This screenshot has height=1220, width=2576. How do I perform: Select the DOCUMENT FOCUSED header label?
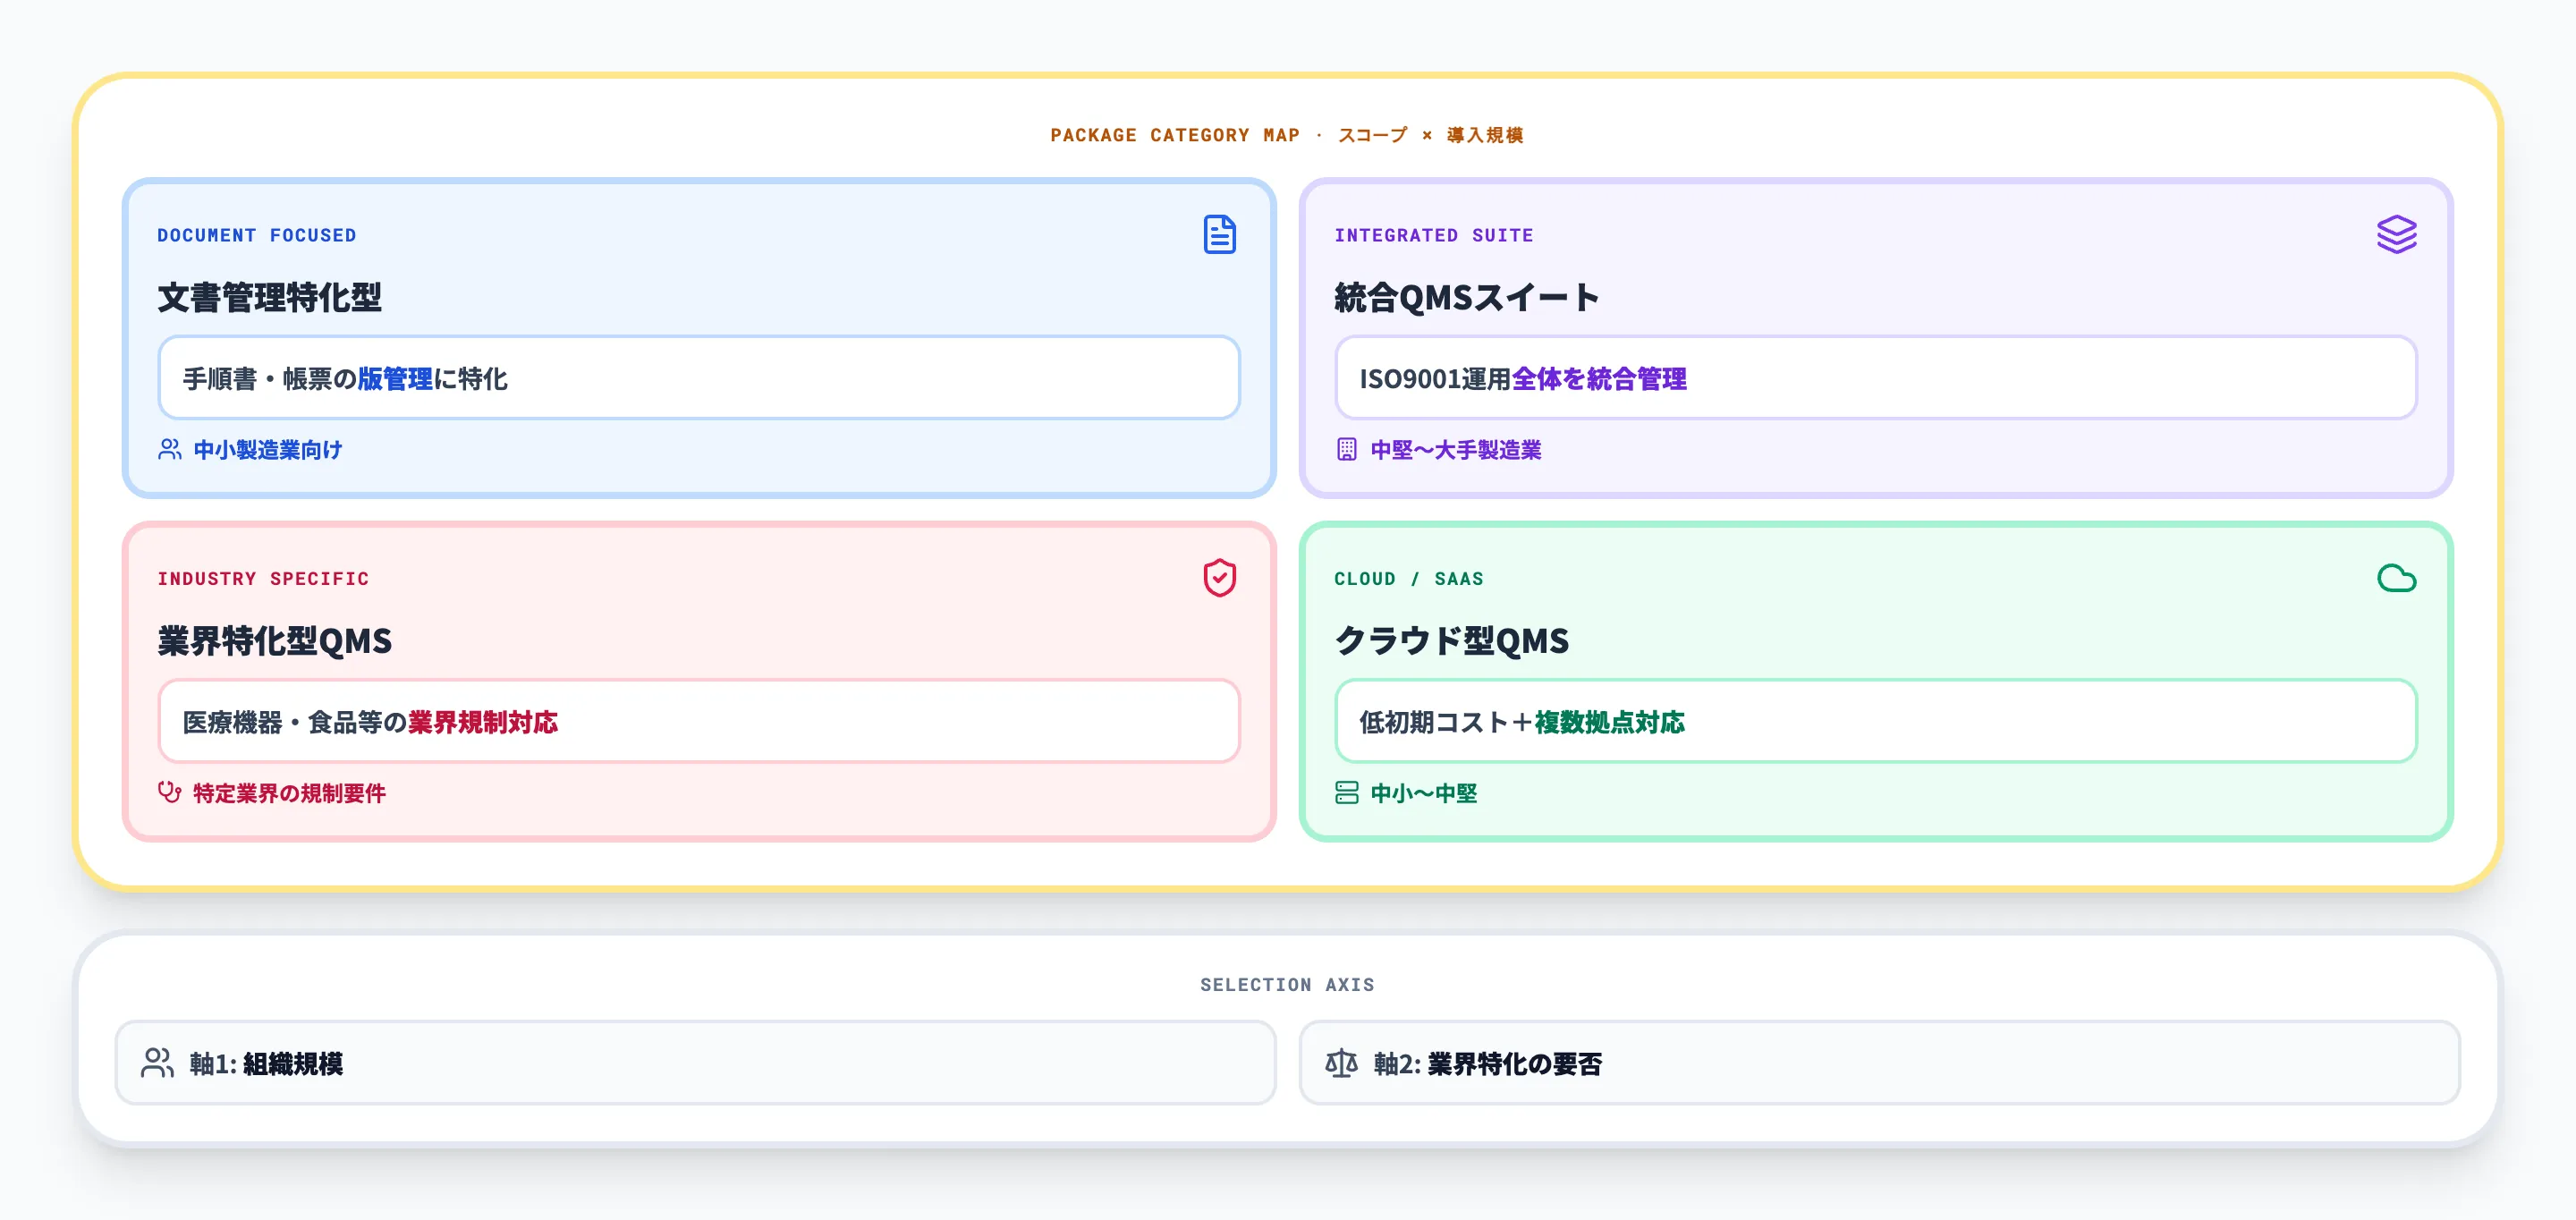pos(257,235)
